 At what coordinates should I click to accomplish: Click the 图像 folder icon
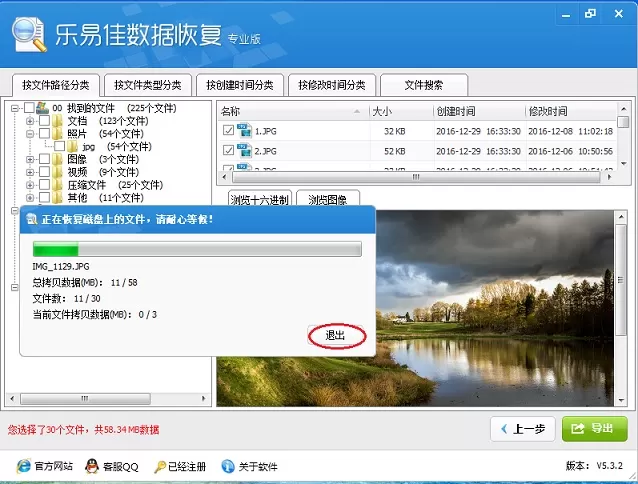coord(58,159)
